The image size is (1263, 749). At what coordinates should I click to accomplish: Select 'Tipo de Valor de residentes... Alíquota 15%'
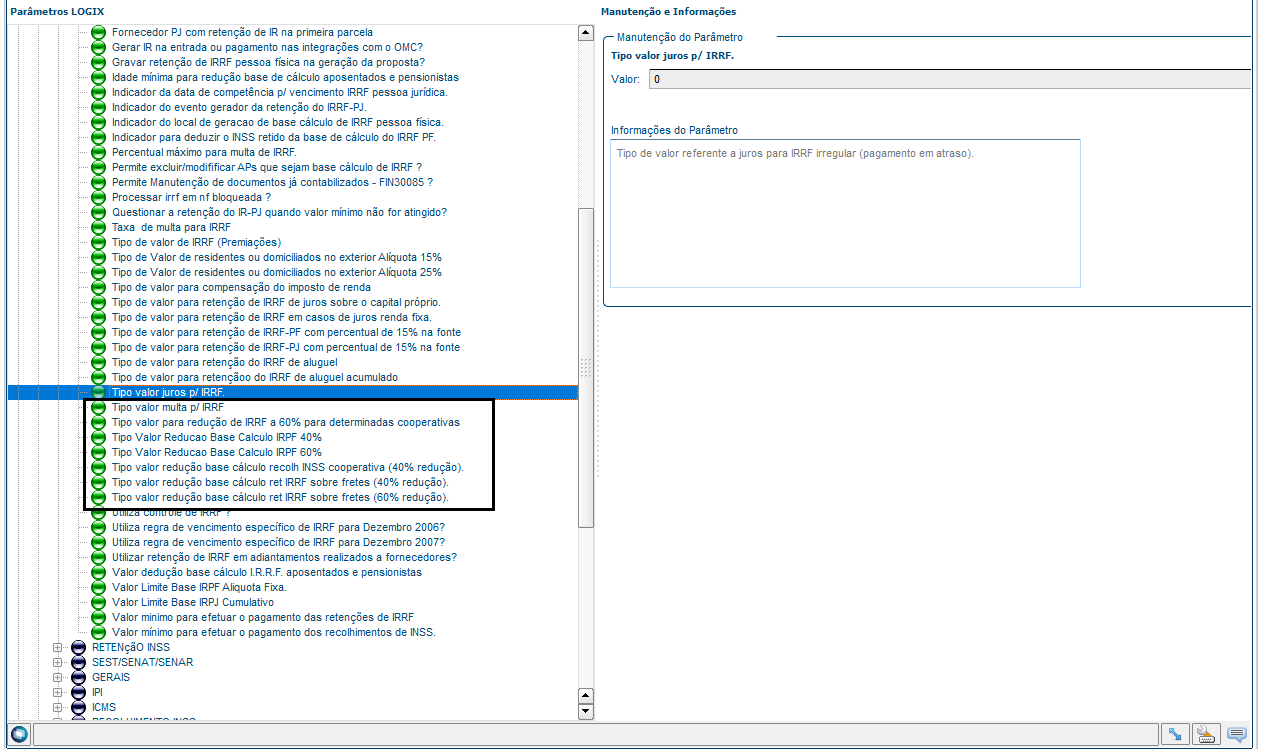coord(277,257)
